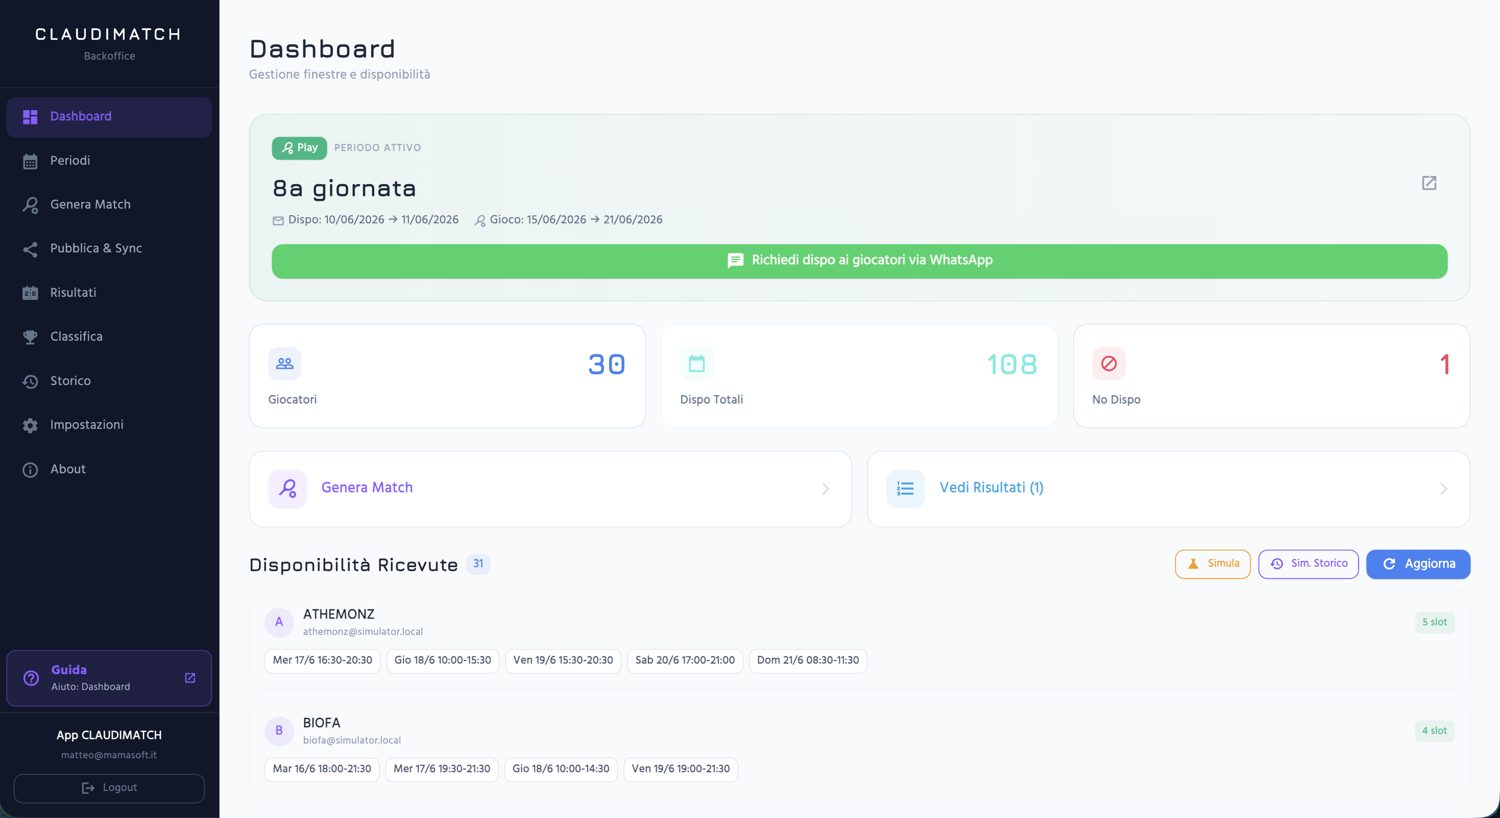Expand Genera Match card chevron

(825, 489)
